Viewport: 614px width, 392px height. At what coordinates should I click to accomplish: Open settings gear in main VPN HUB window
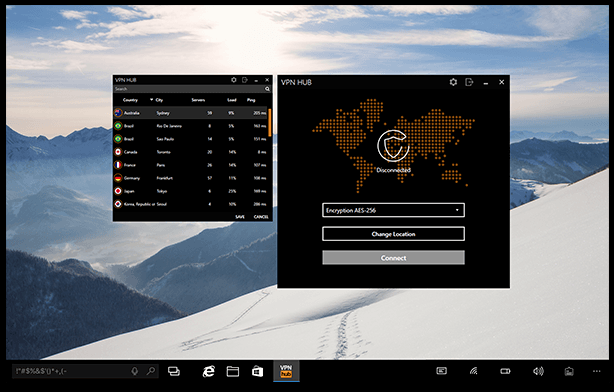pos(453,82)
